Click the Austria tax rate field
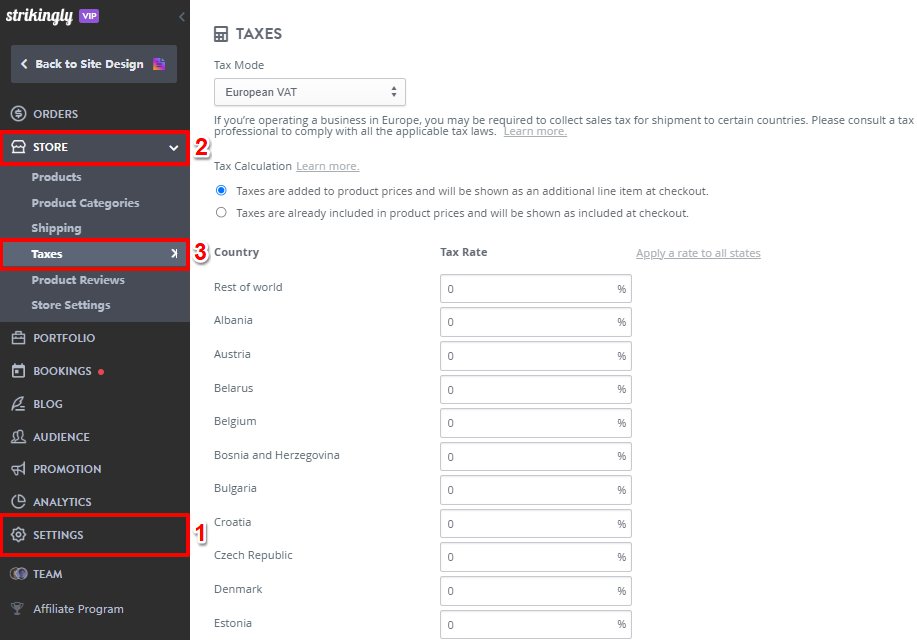 [x=536, y=356]
